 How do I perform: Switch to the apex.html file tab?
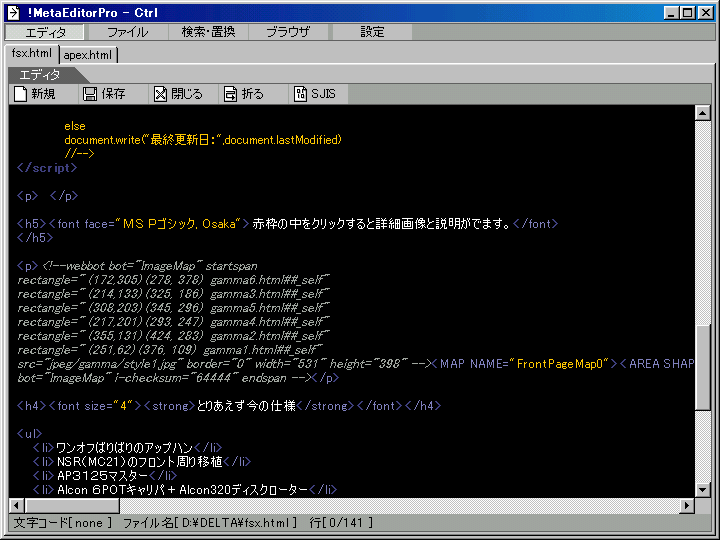click(88, 55)
